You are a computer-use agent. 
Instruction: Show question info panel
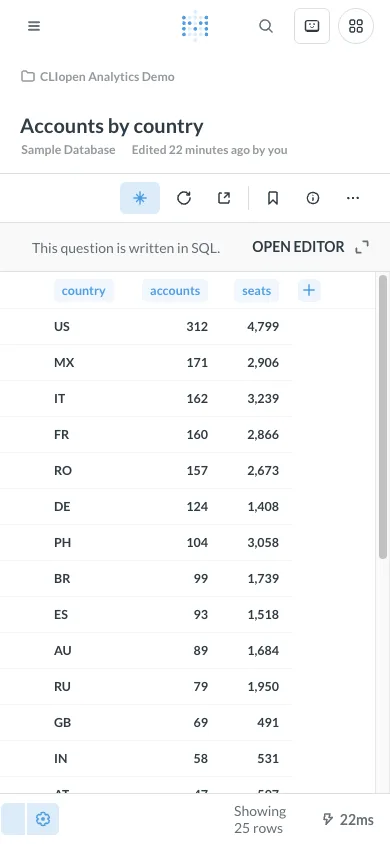pos(313,198)
